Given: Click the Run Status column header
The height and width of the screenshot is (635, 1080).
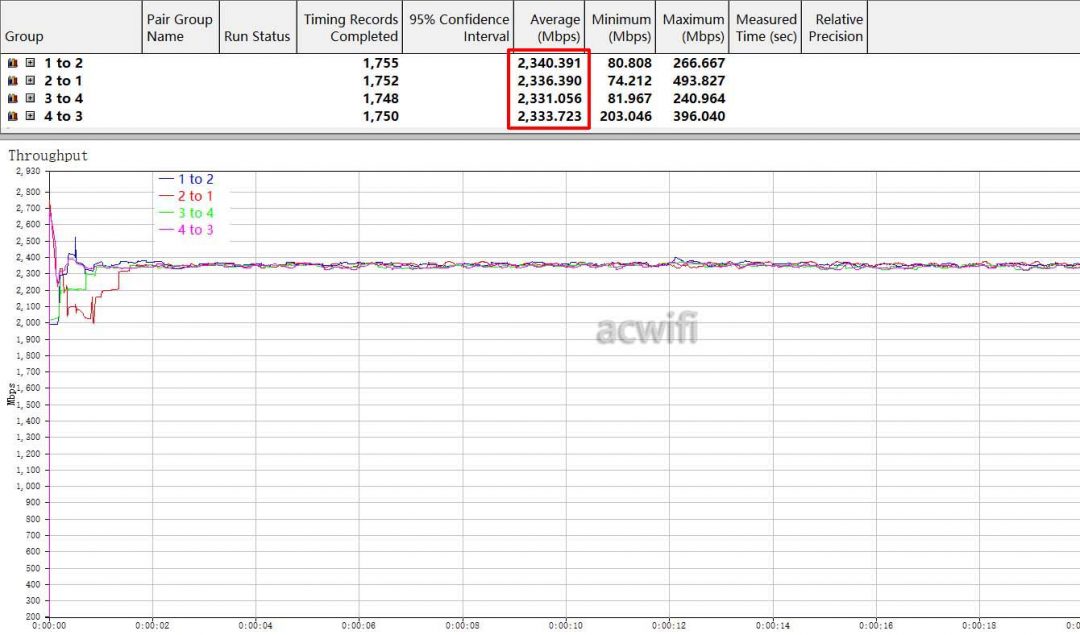Looking at the screenshot, I should point(257,36).
